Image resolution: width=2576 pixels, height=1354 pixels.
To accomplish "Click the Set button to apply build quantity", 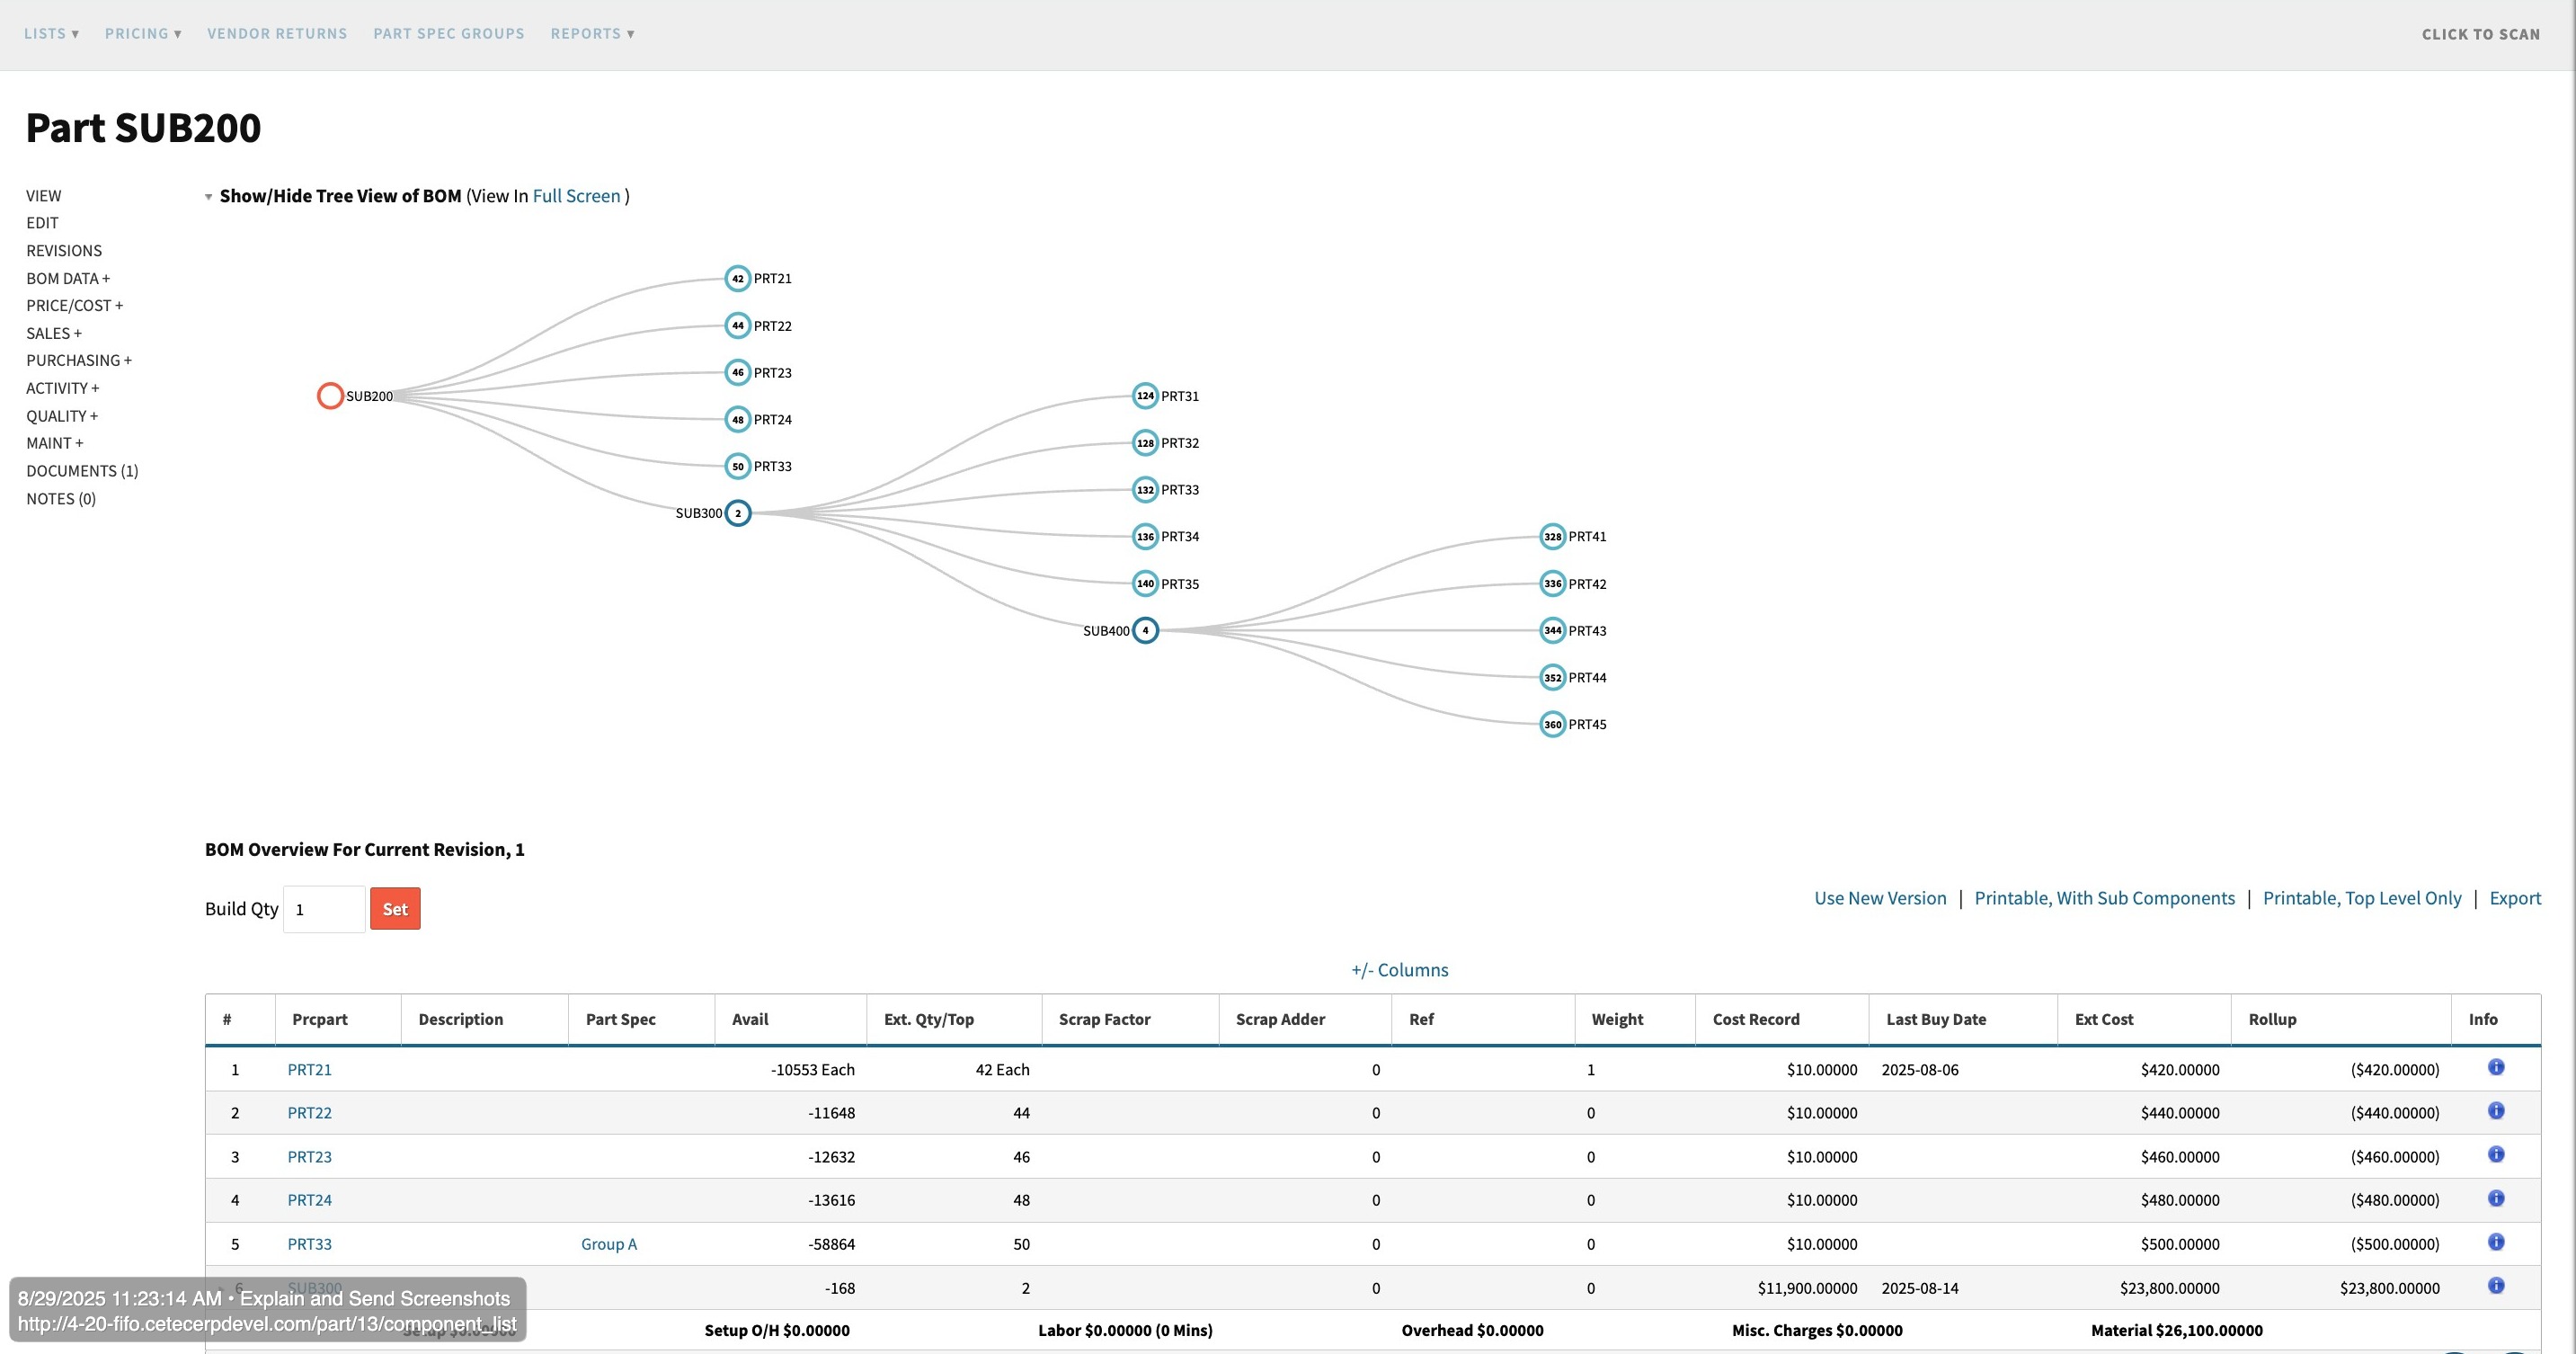I will coord(395,908).
